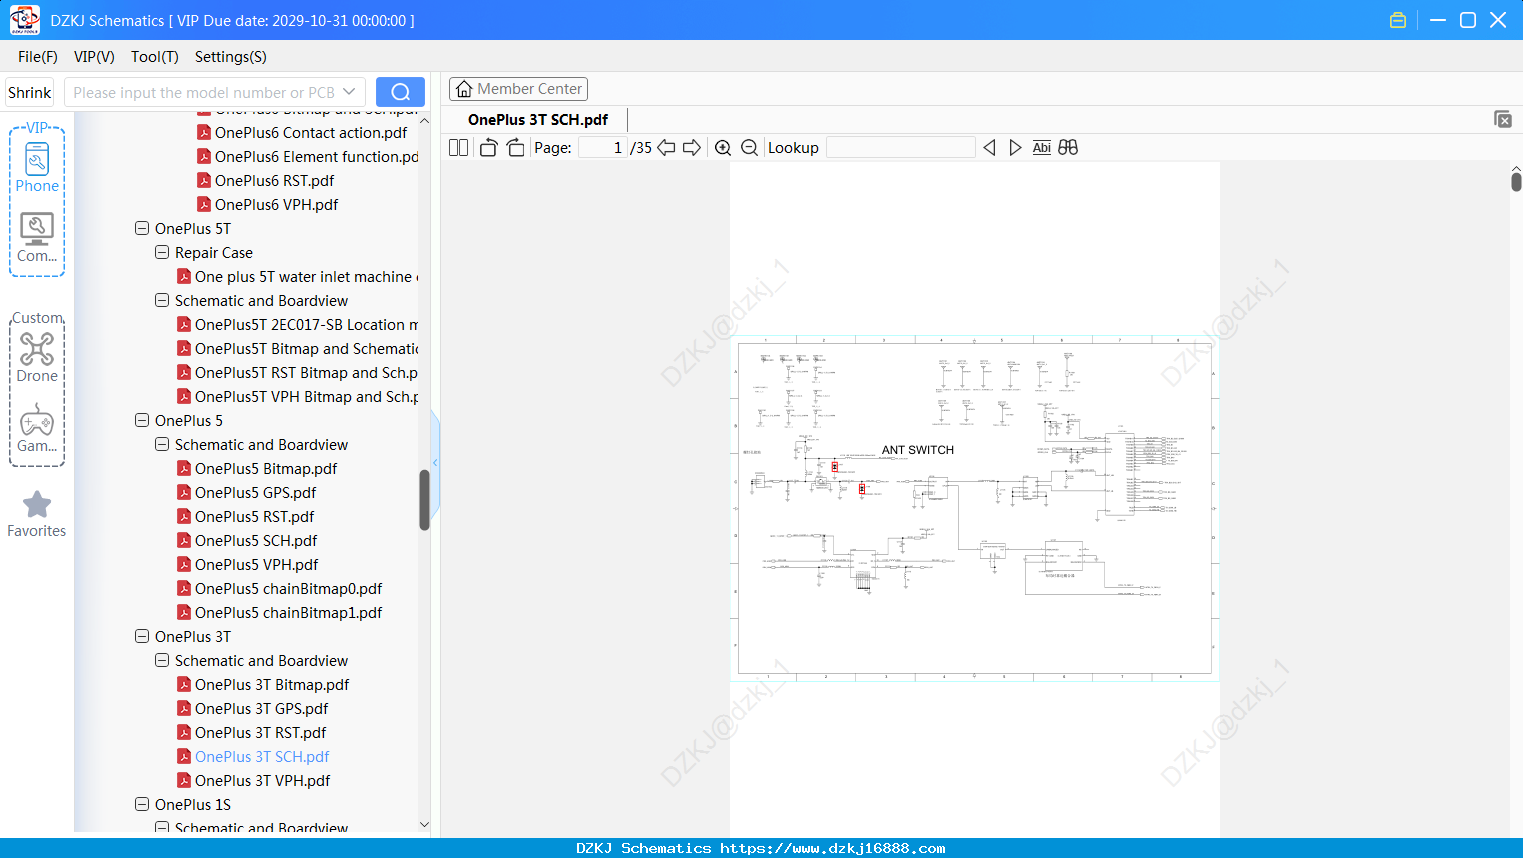This screenshot has width=1523, height=858.
Task: Toggle two-page layout view icon
Action: click(458, 148)
